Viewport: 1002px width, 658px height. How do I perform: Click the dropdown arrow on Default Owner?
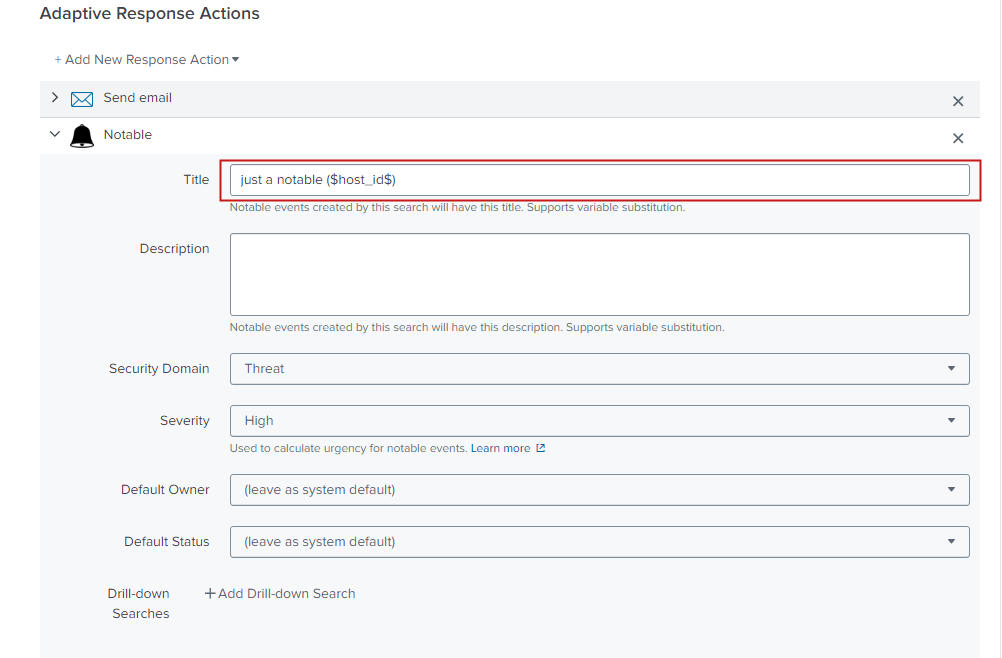[x=953, y=490]
